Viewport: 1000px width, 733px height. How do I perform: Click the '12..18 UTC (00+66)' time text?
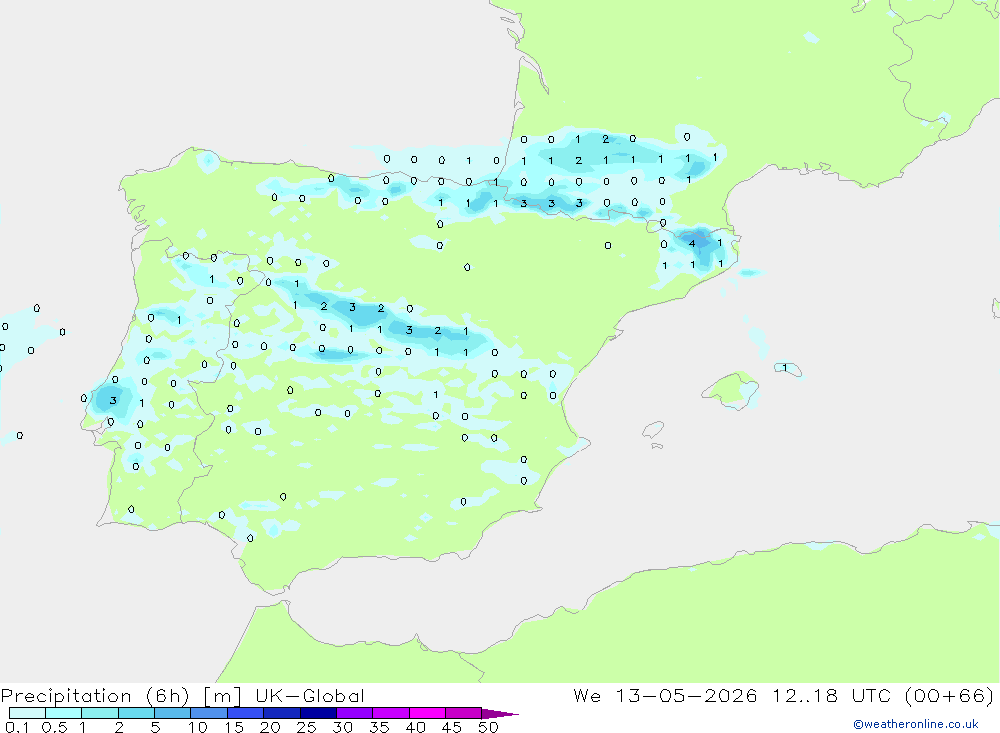pyautogui.click(x=883, y=696)
